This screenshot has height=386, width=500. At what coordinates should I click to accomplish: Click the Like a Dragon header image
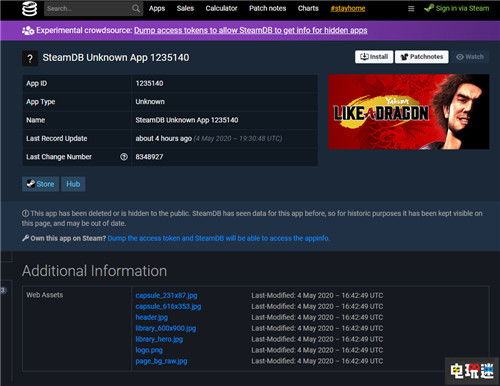point(409,112)
